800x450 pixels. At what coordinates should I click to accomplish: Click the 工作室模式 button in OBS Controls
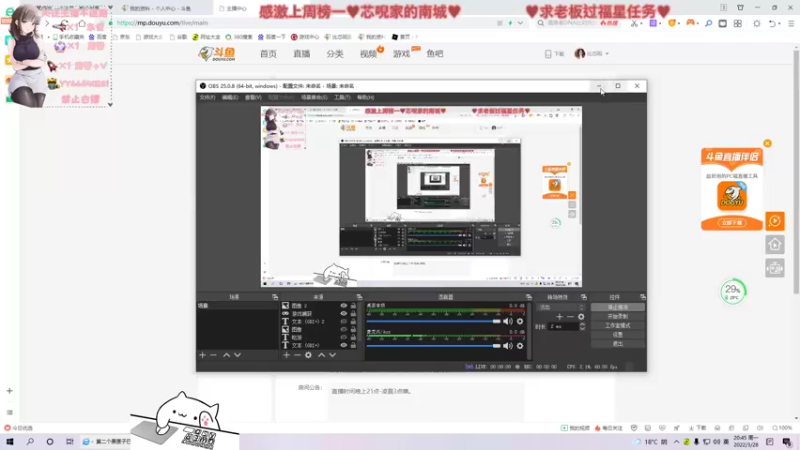tap(618, 326)
